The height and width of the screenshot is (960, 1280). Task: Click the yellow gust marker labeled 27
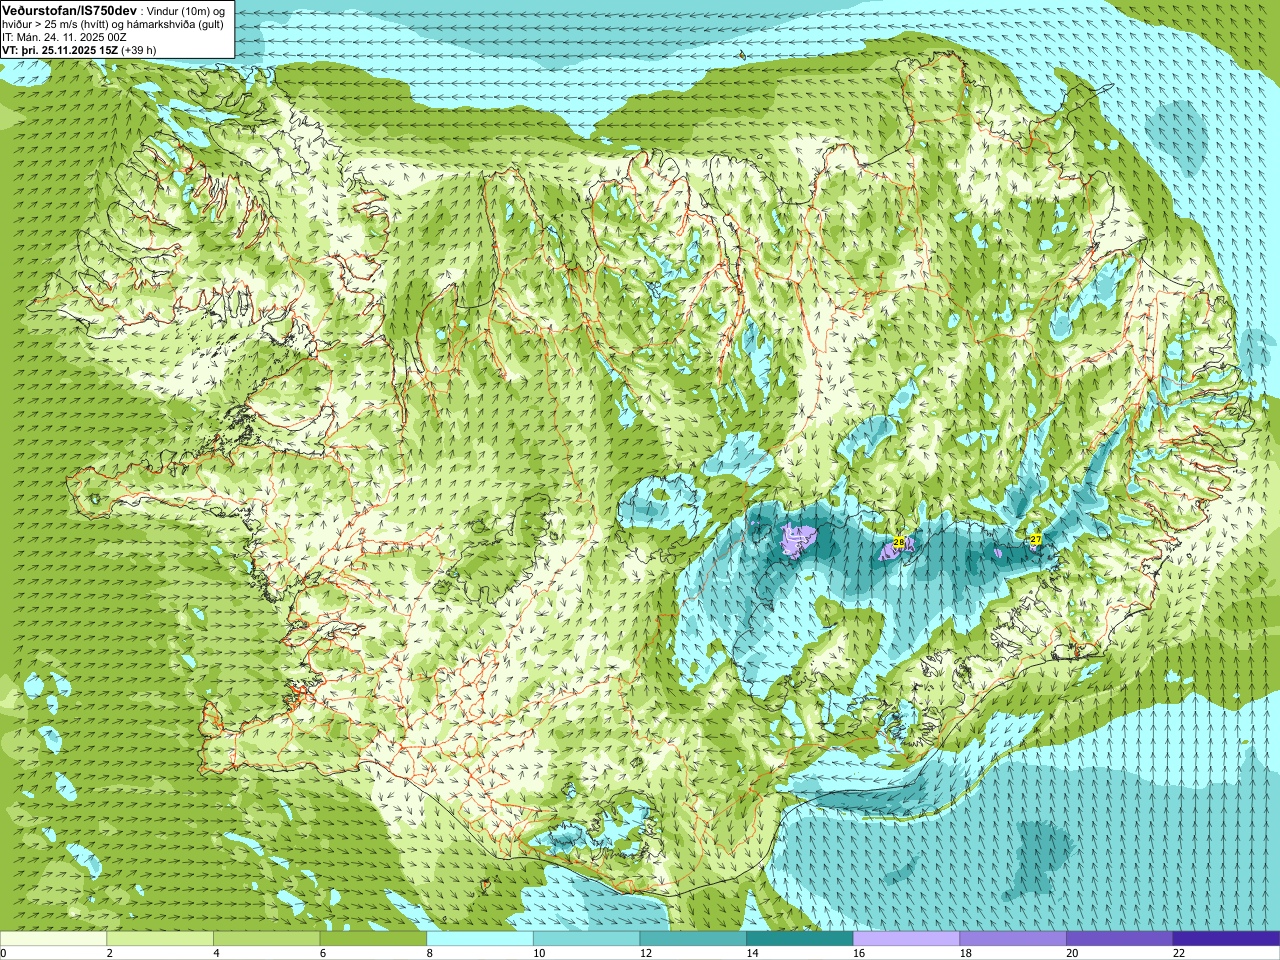pyautogui.click(x=1035, y=539)
